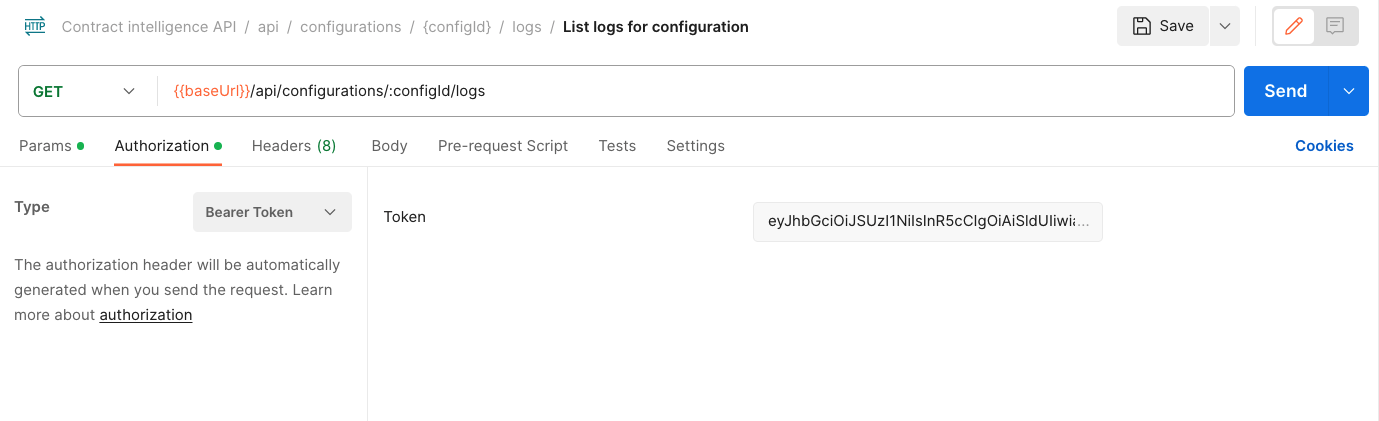This screenshot has width=1379, height=421.
Task: Click the Token value field
Action: pos(927,222)
